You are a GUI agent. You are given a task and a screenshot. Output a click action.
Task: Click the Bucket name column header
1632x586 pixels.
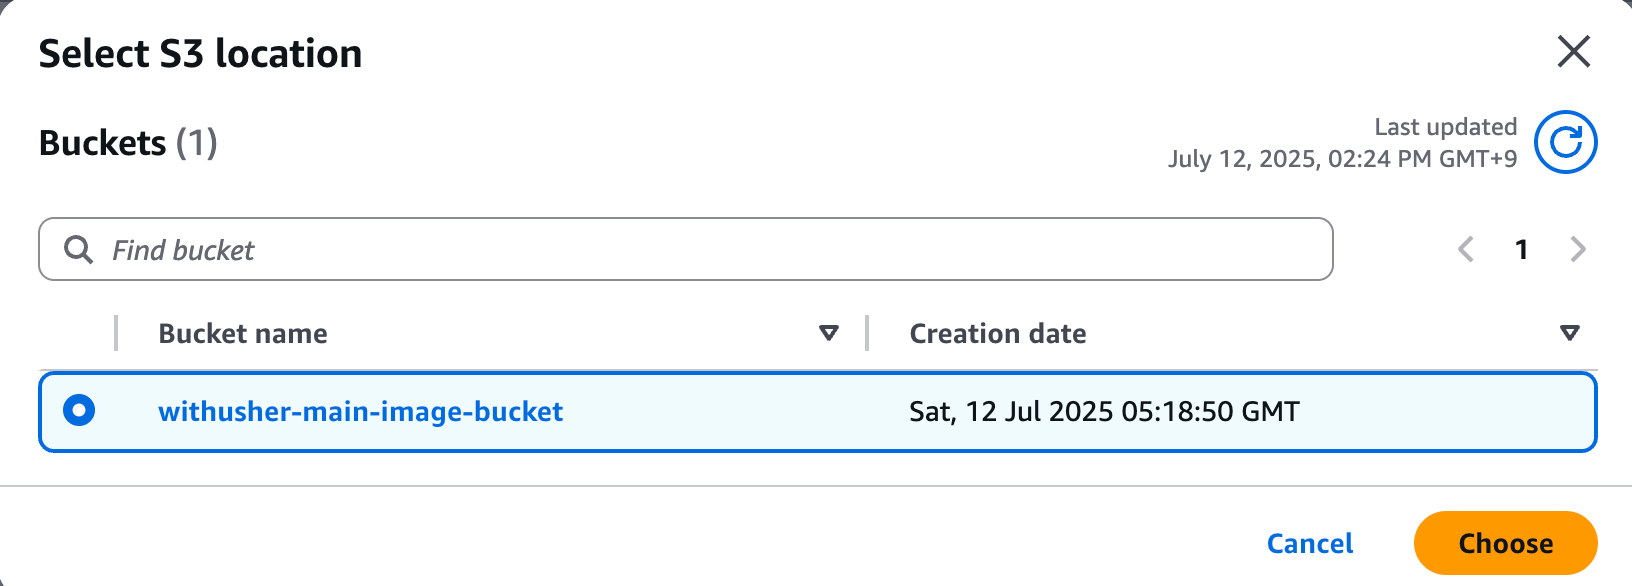243,333
